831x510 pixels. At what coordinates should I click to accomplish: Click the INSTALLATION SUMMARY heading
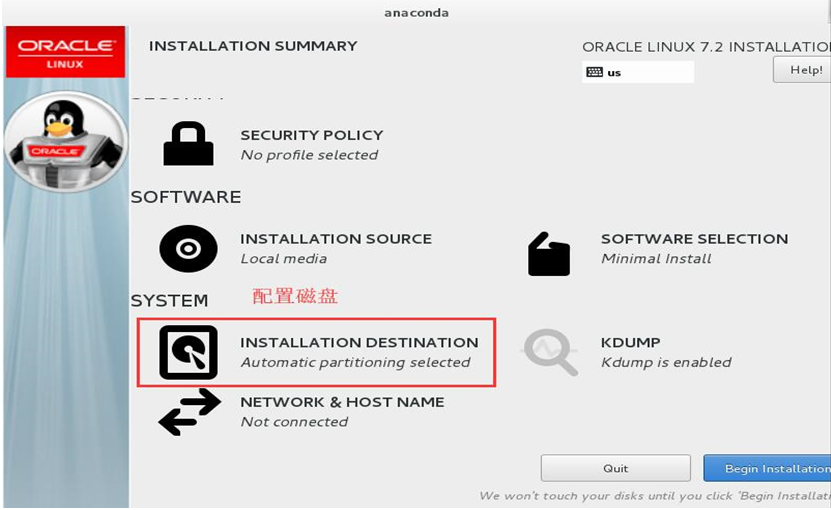click(x=253, y=46)
